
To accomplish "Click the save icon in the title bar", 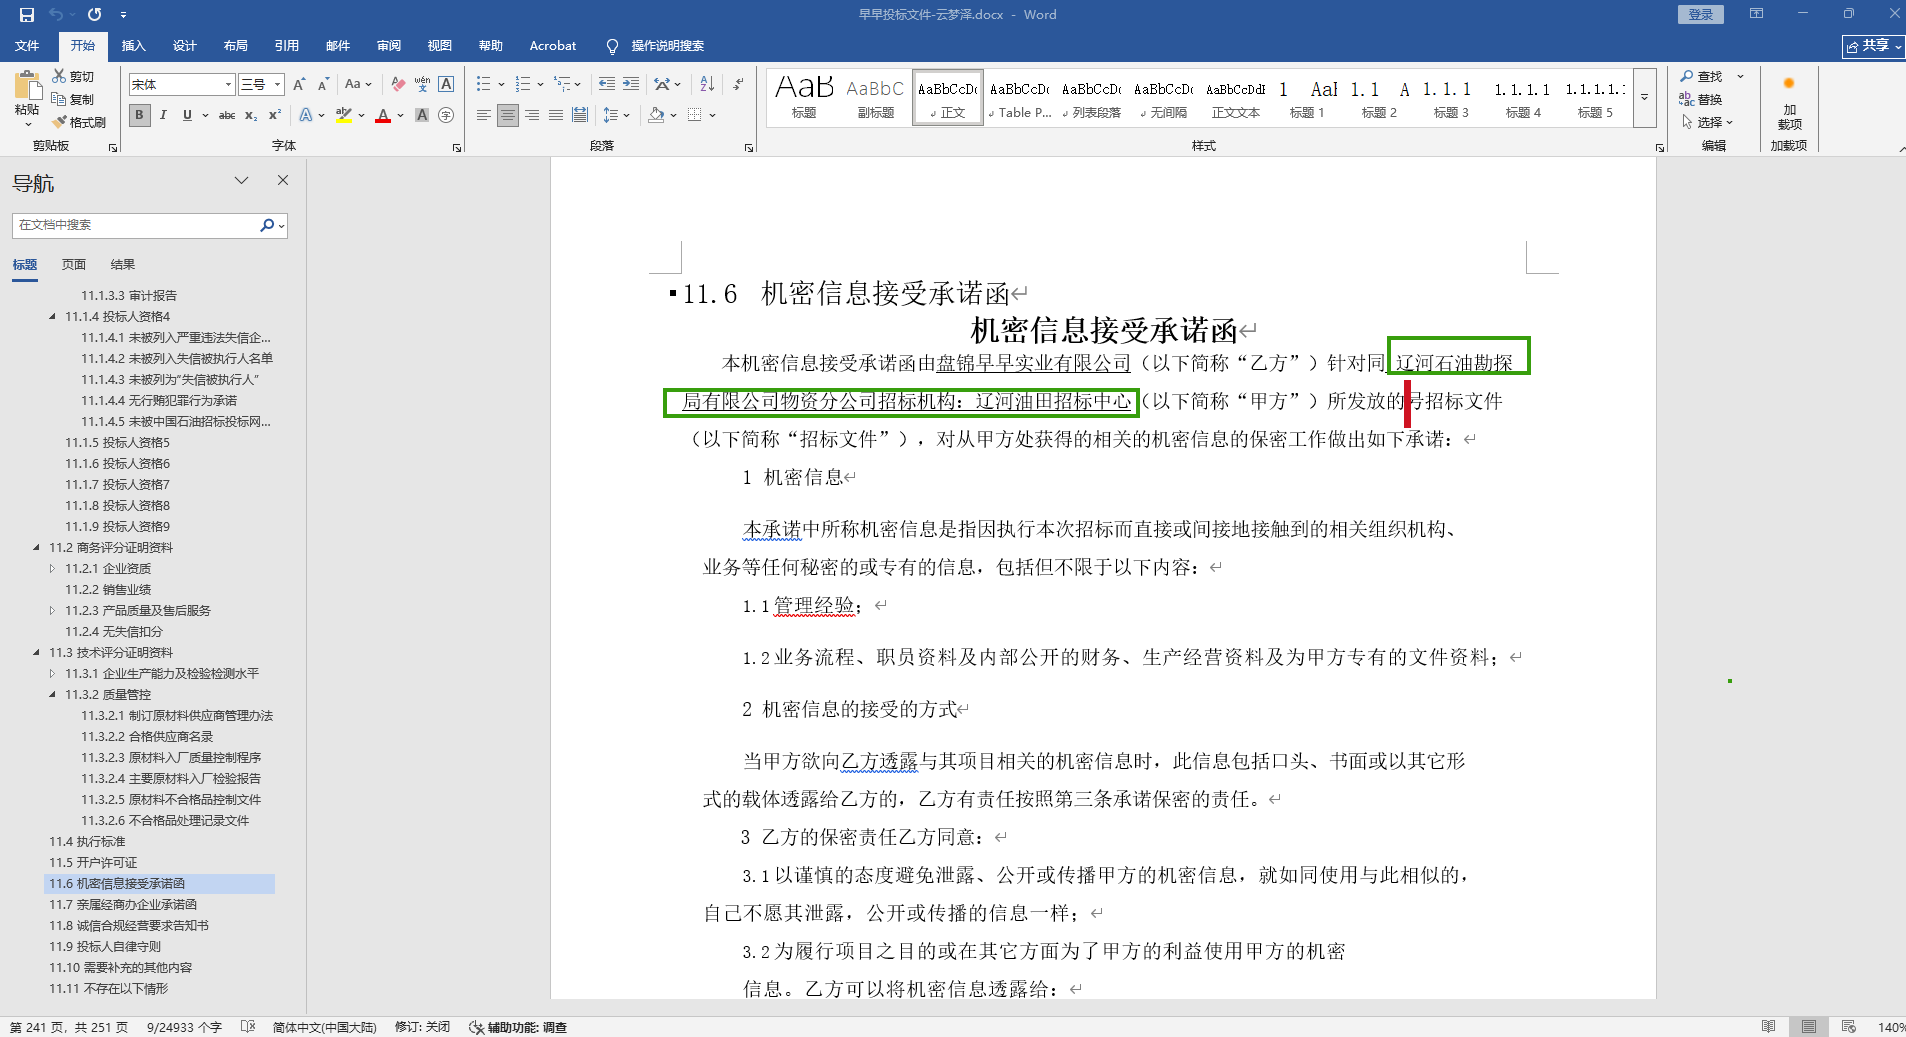I will tap(27, 14).
